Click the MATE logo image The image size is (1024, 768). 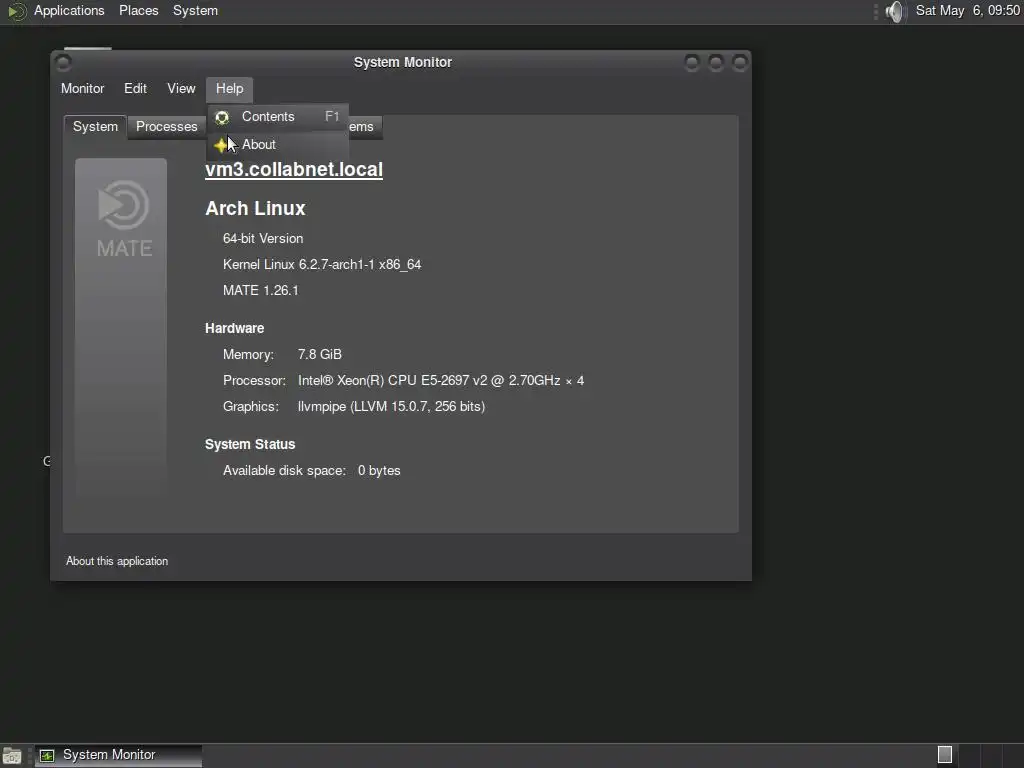[x=121, y=327]
